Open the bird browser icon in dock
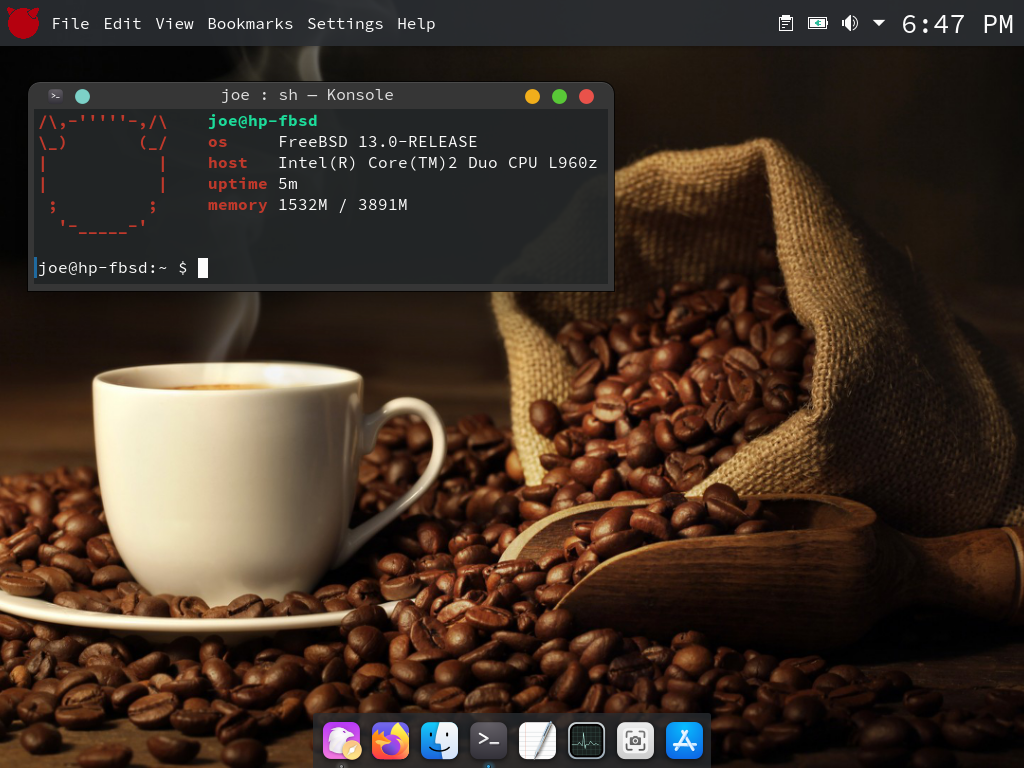 [x=341, y=741]
